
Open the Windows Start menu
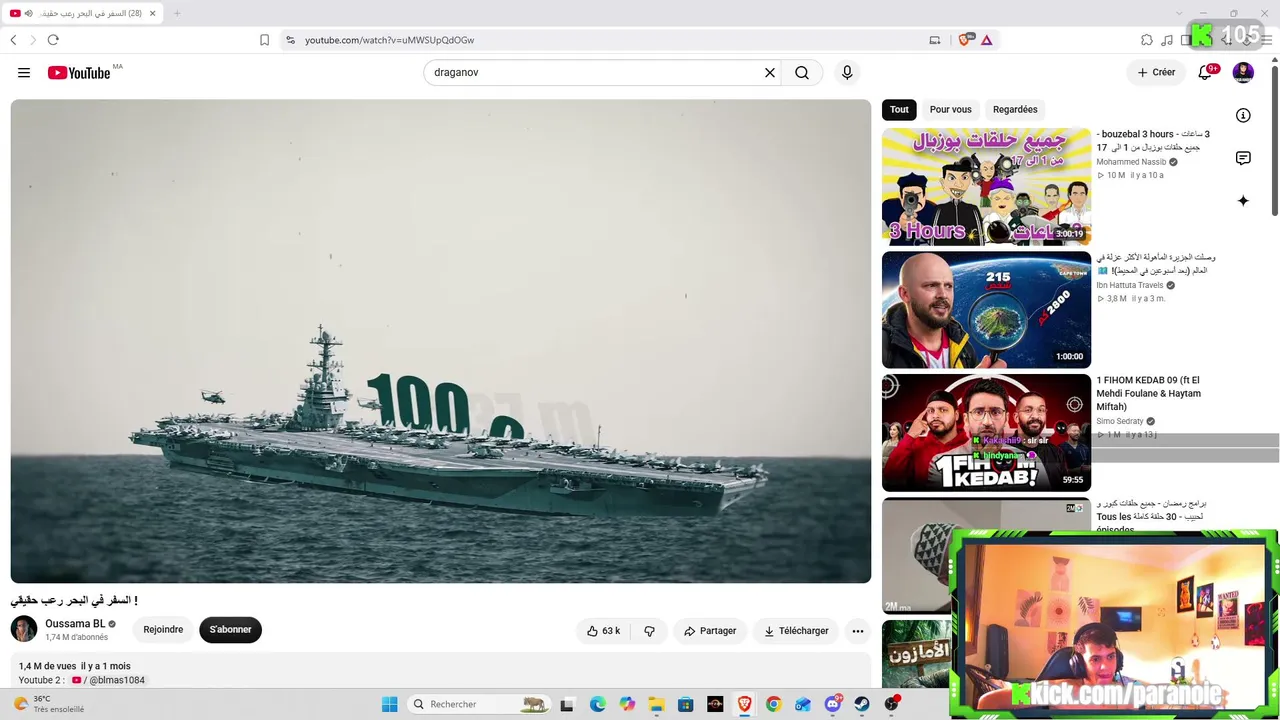click(390, 704)
